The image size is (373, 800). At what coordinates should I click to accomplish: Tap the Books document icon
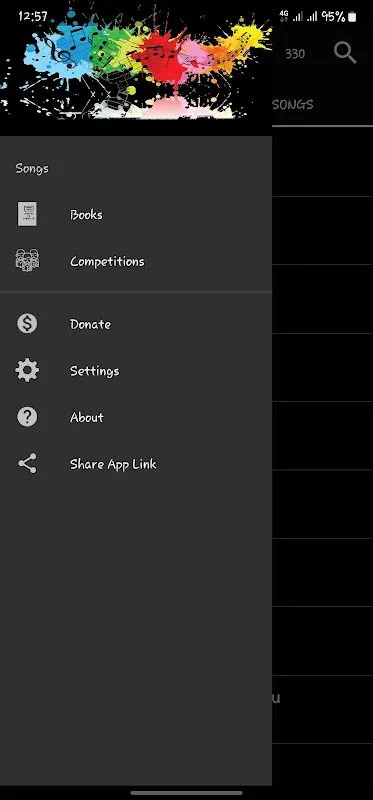tap(27, 214)
